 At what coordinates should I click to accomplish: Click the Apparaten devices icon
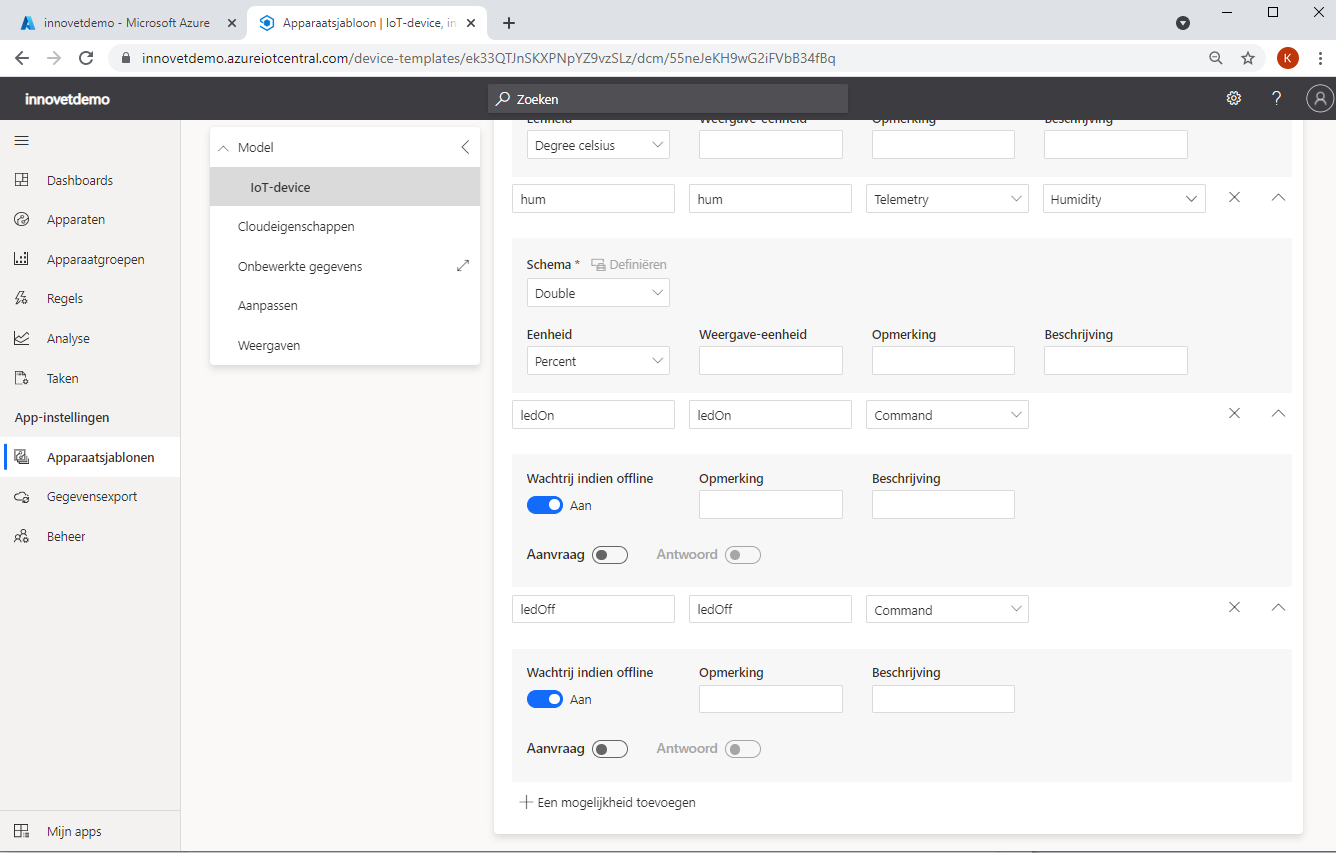point(22,219)
